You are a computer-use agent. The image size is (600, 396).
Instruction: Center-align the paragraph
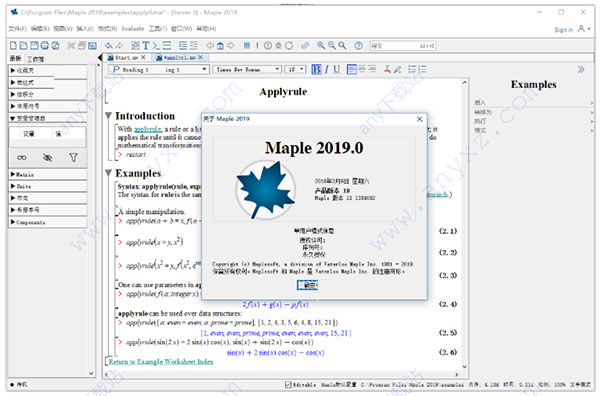tap(362, 69)
